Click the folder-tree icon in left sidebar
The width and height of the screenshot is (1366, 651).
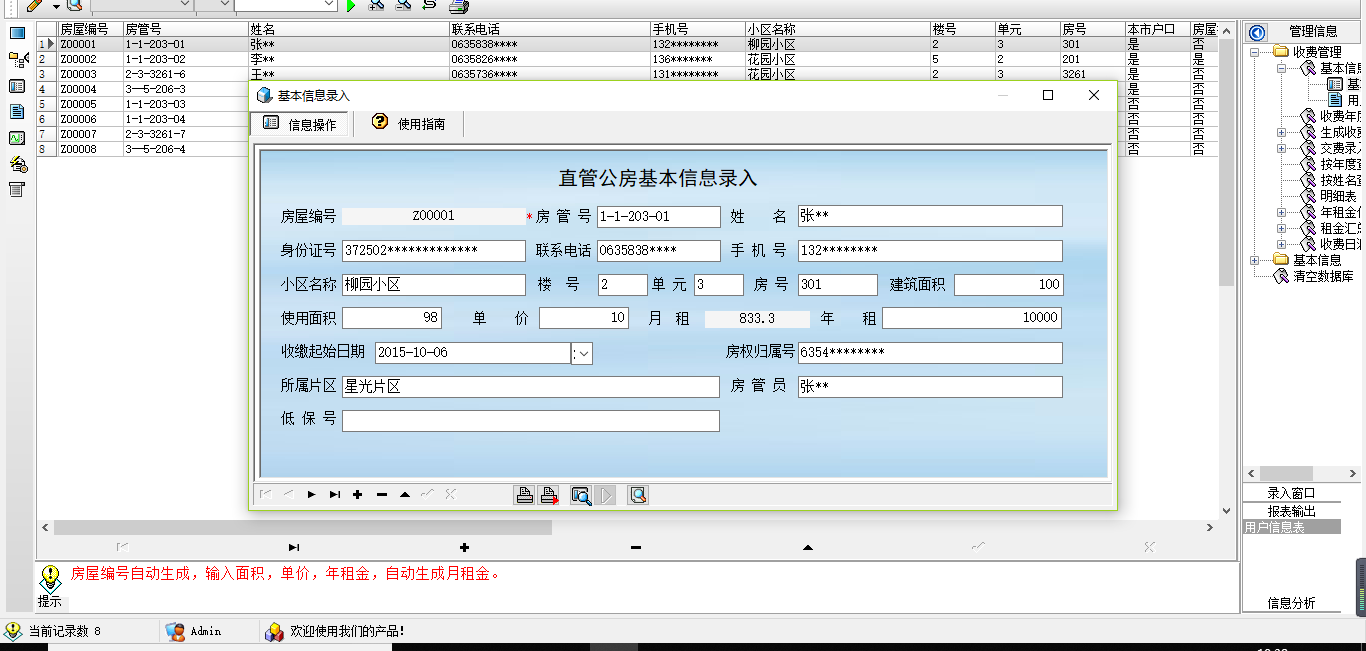point(17,60)
